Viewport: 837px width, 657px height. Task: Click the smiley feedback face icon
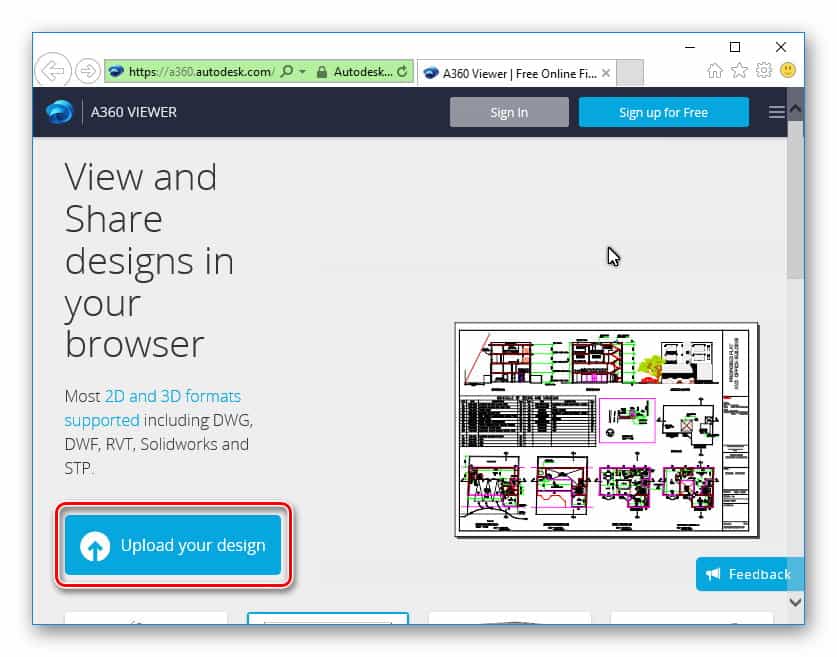click(788, 71)
